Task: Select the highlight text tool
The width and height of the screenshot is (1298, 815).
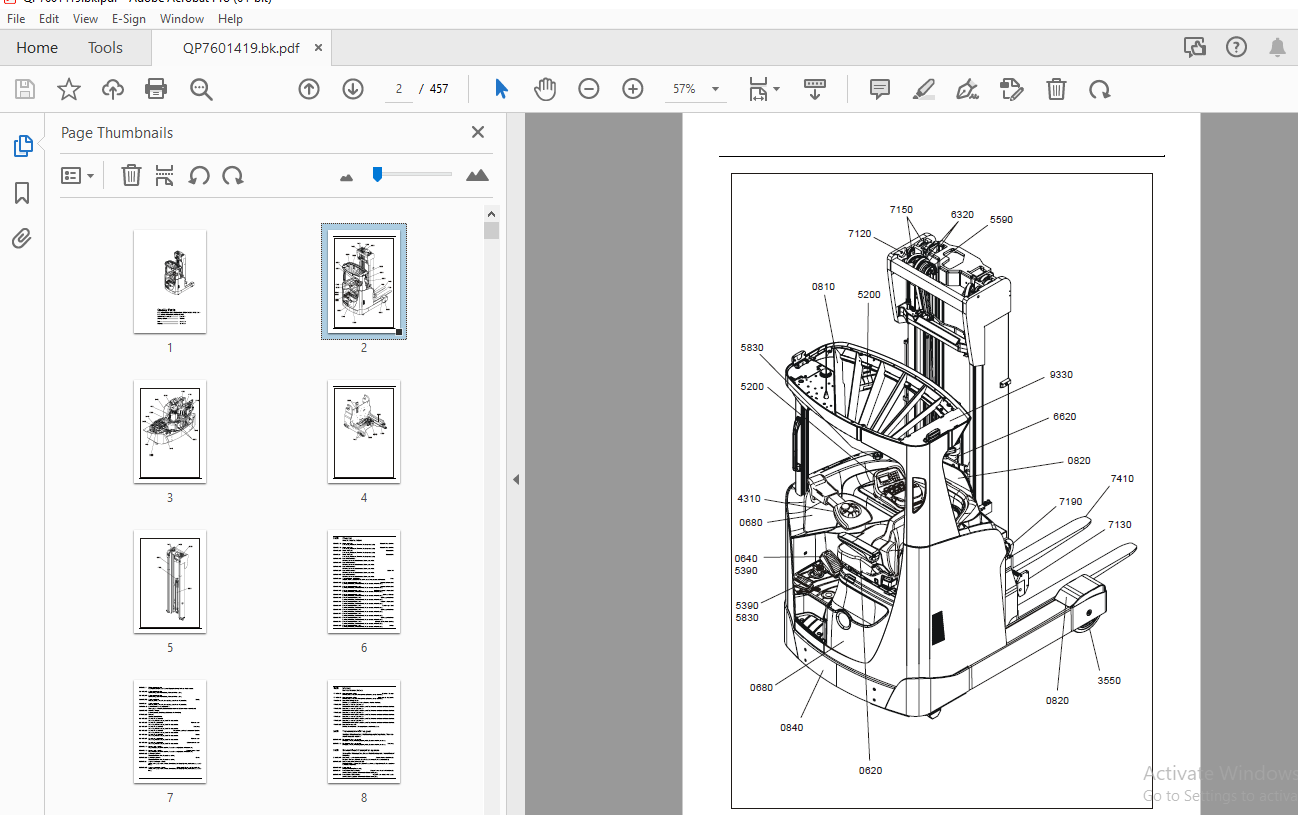Action: [x=924, y=89]
